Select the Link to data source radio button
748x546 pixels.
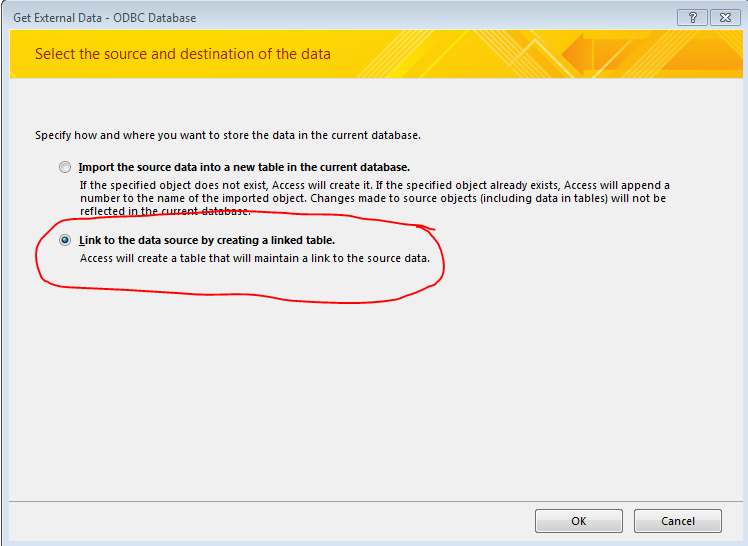coord(65,240)
